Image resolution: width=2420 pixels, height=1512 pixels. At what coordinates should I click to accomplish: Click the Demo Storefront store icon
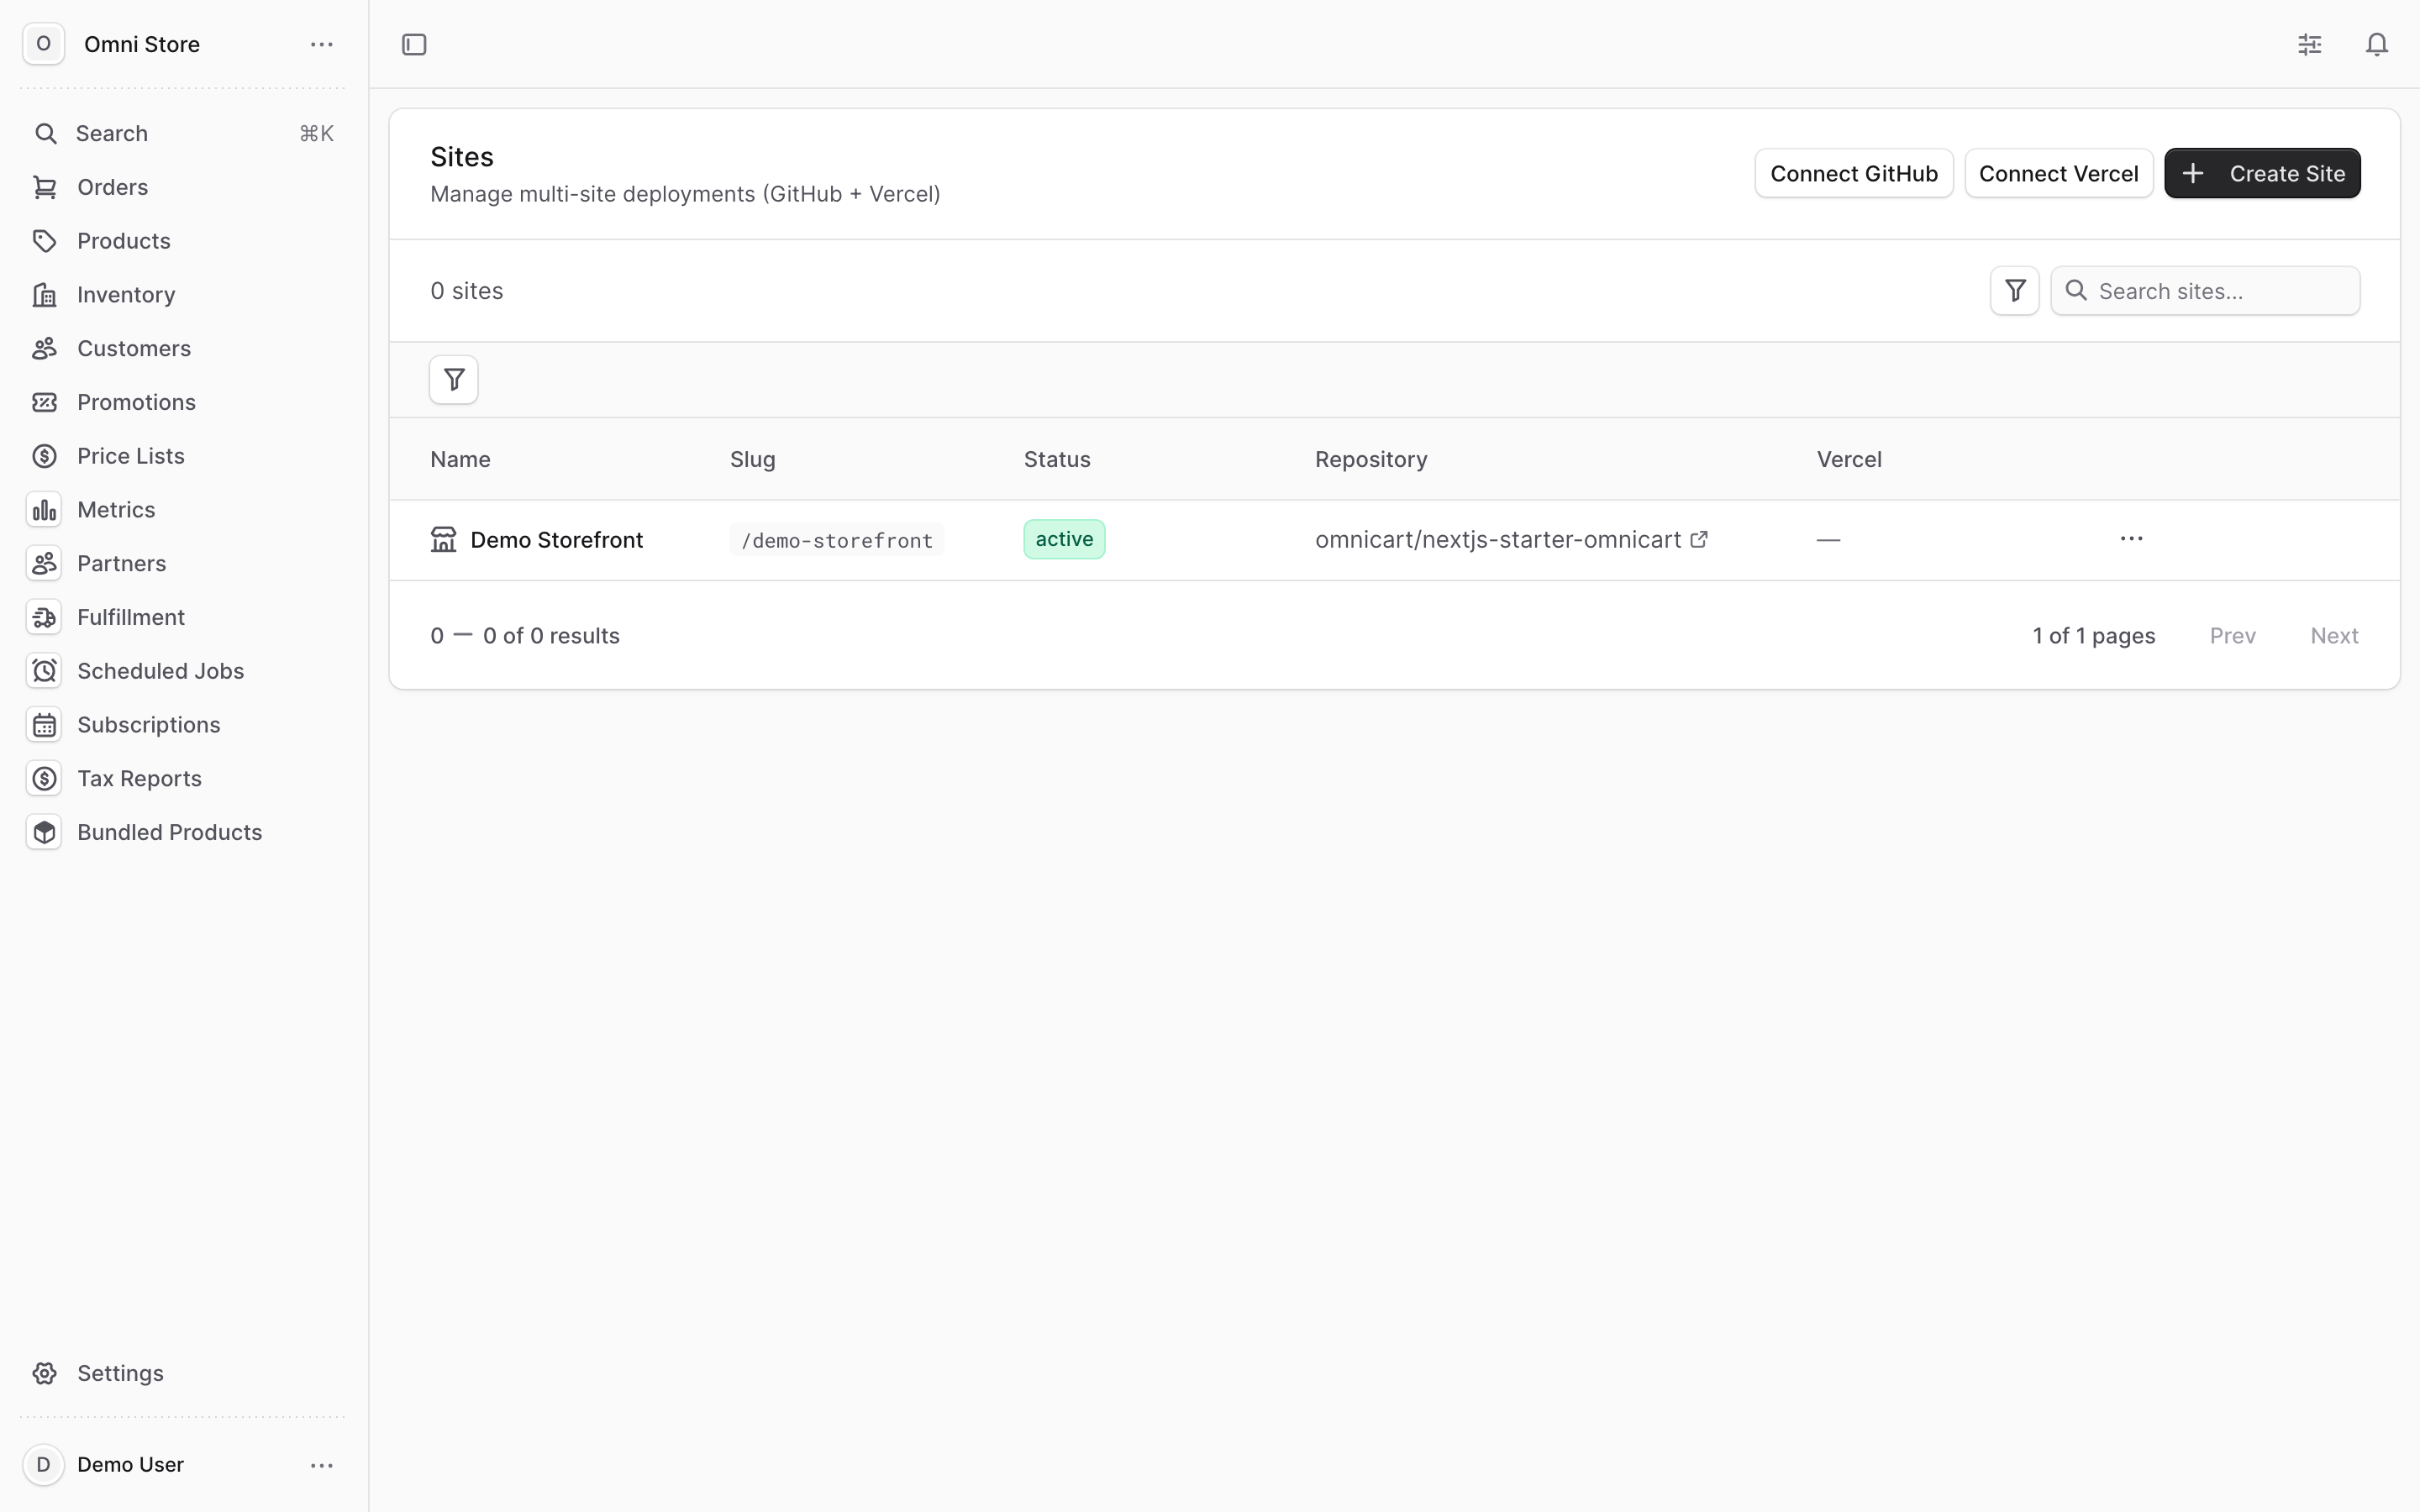[443, 540]
